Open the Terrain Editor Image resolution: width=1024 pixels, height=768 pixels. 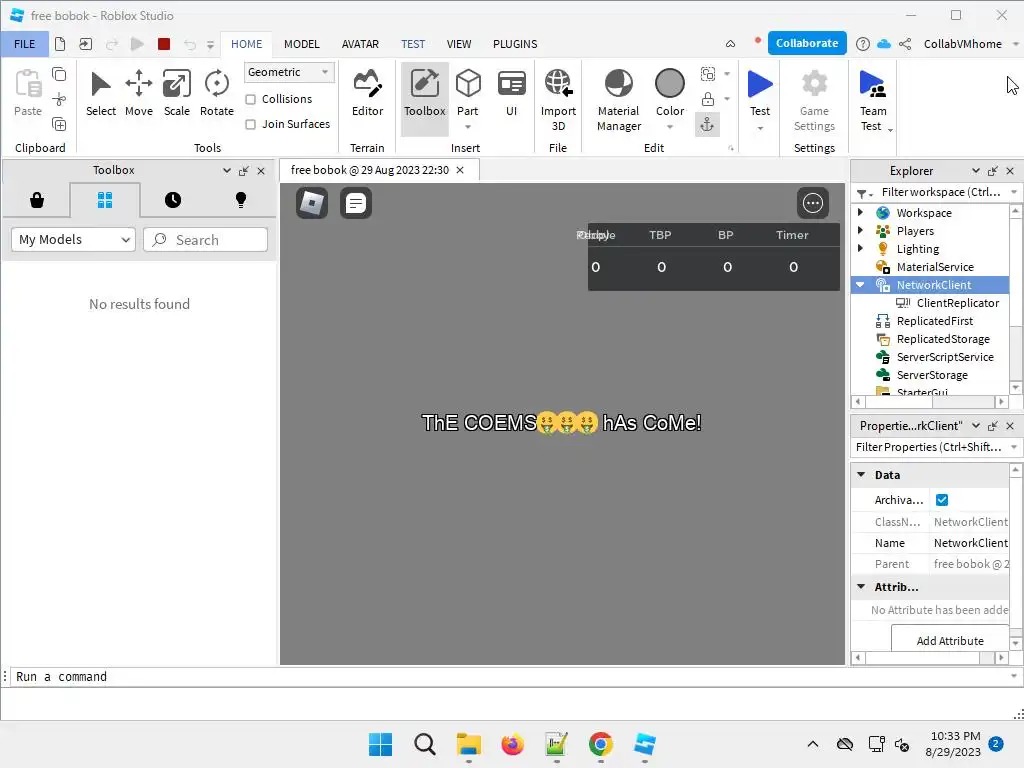(x=368, y=94)
